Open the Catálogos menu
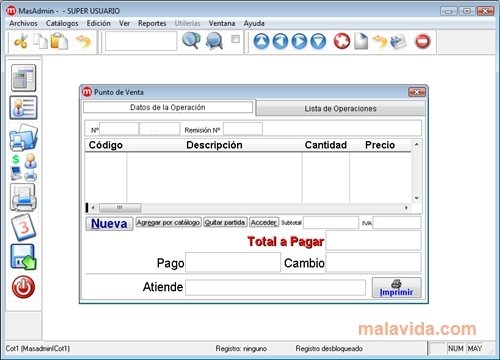500x360 pixels. click(x=62, y=23)
